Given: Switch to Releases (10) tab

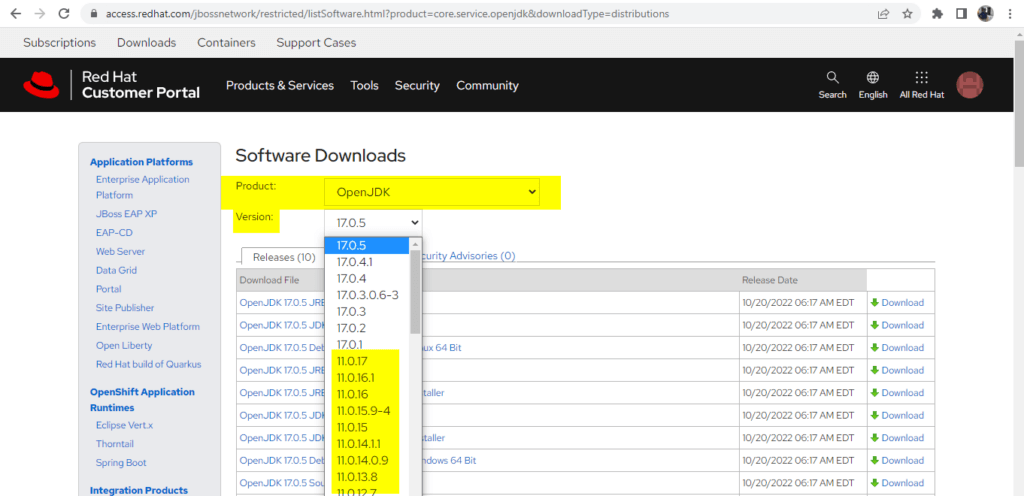Looking at the screenshot, I should click(283, 257).
